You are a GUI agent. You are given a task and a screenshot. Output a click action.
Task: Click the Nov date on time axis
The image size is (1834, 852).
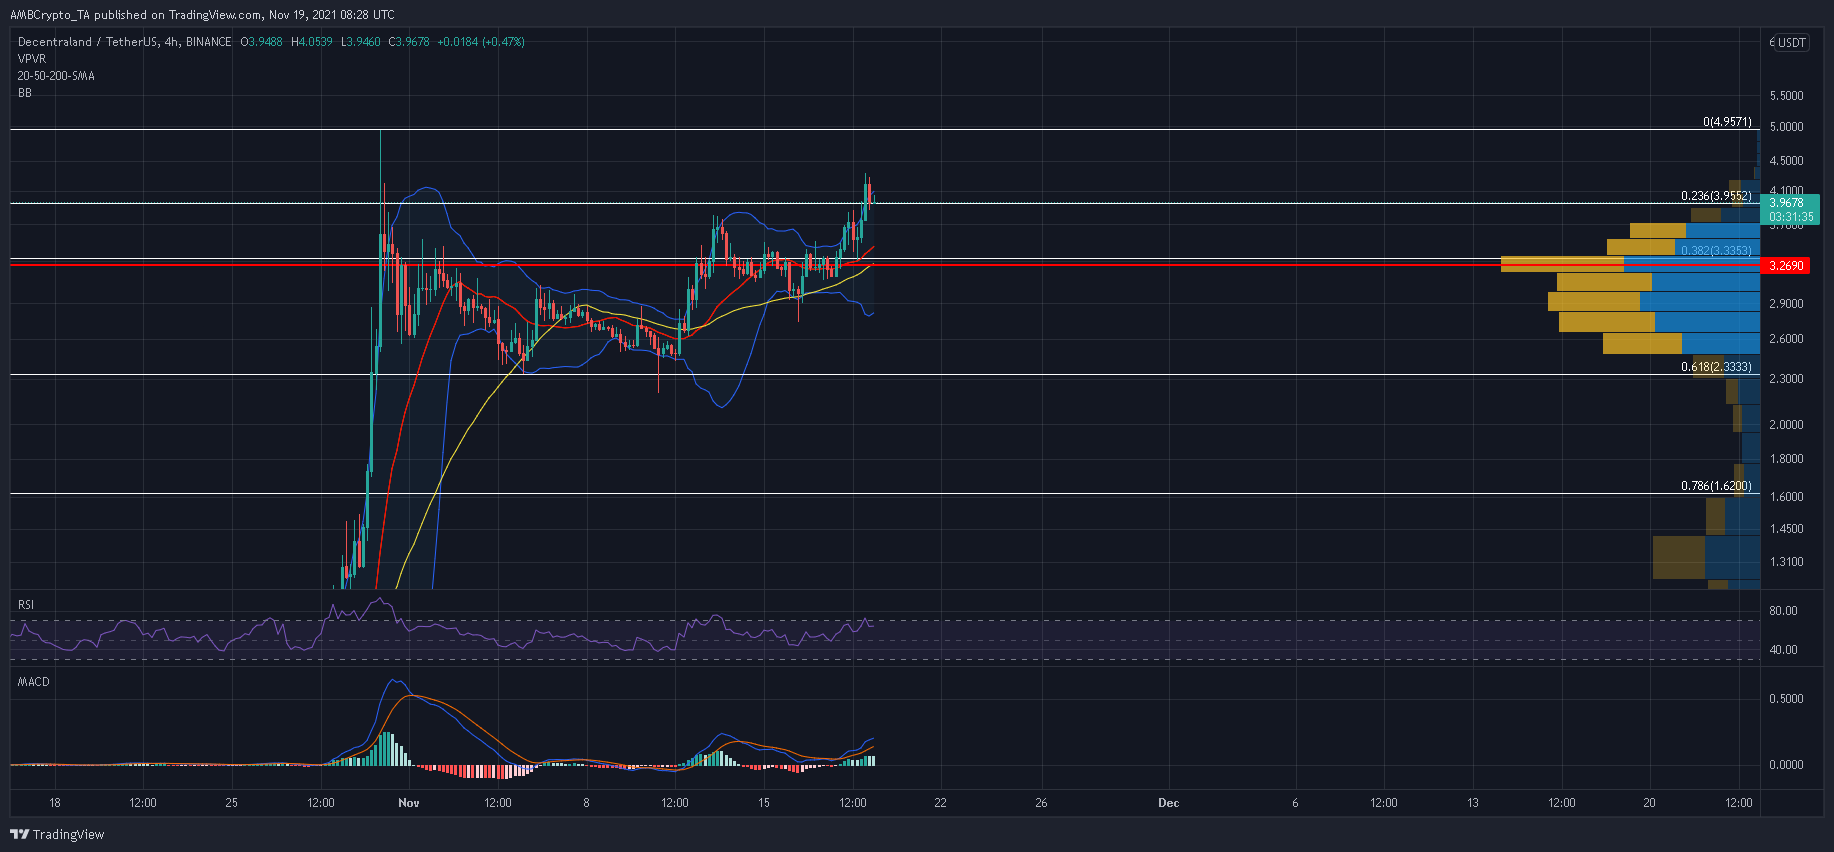click(408, 803)
